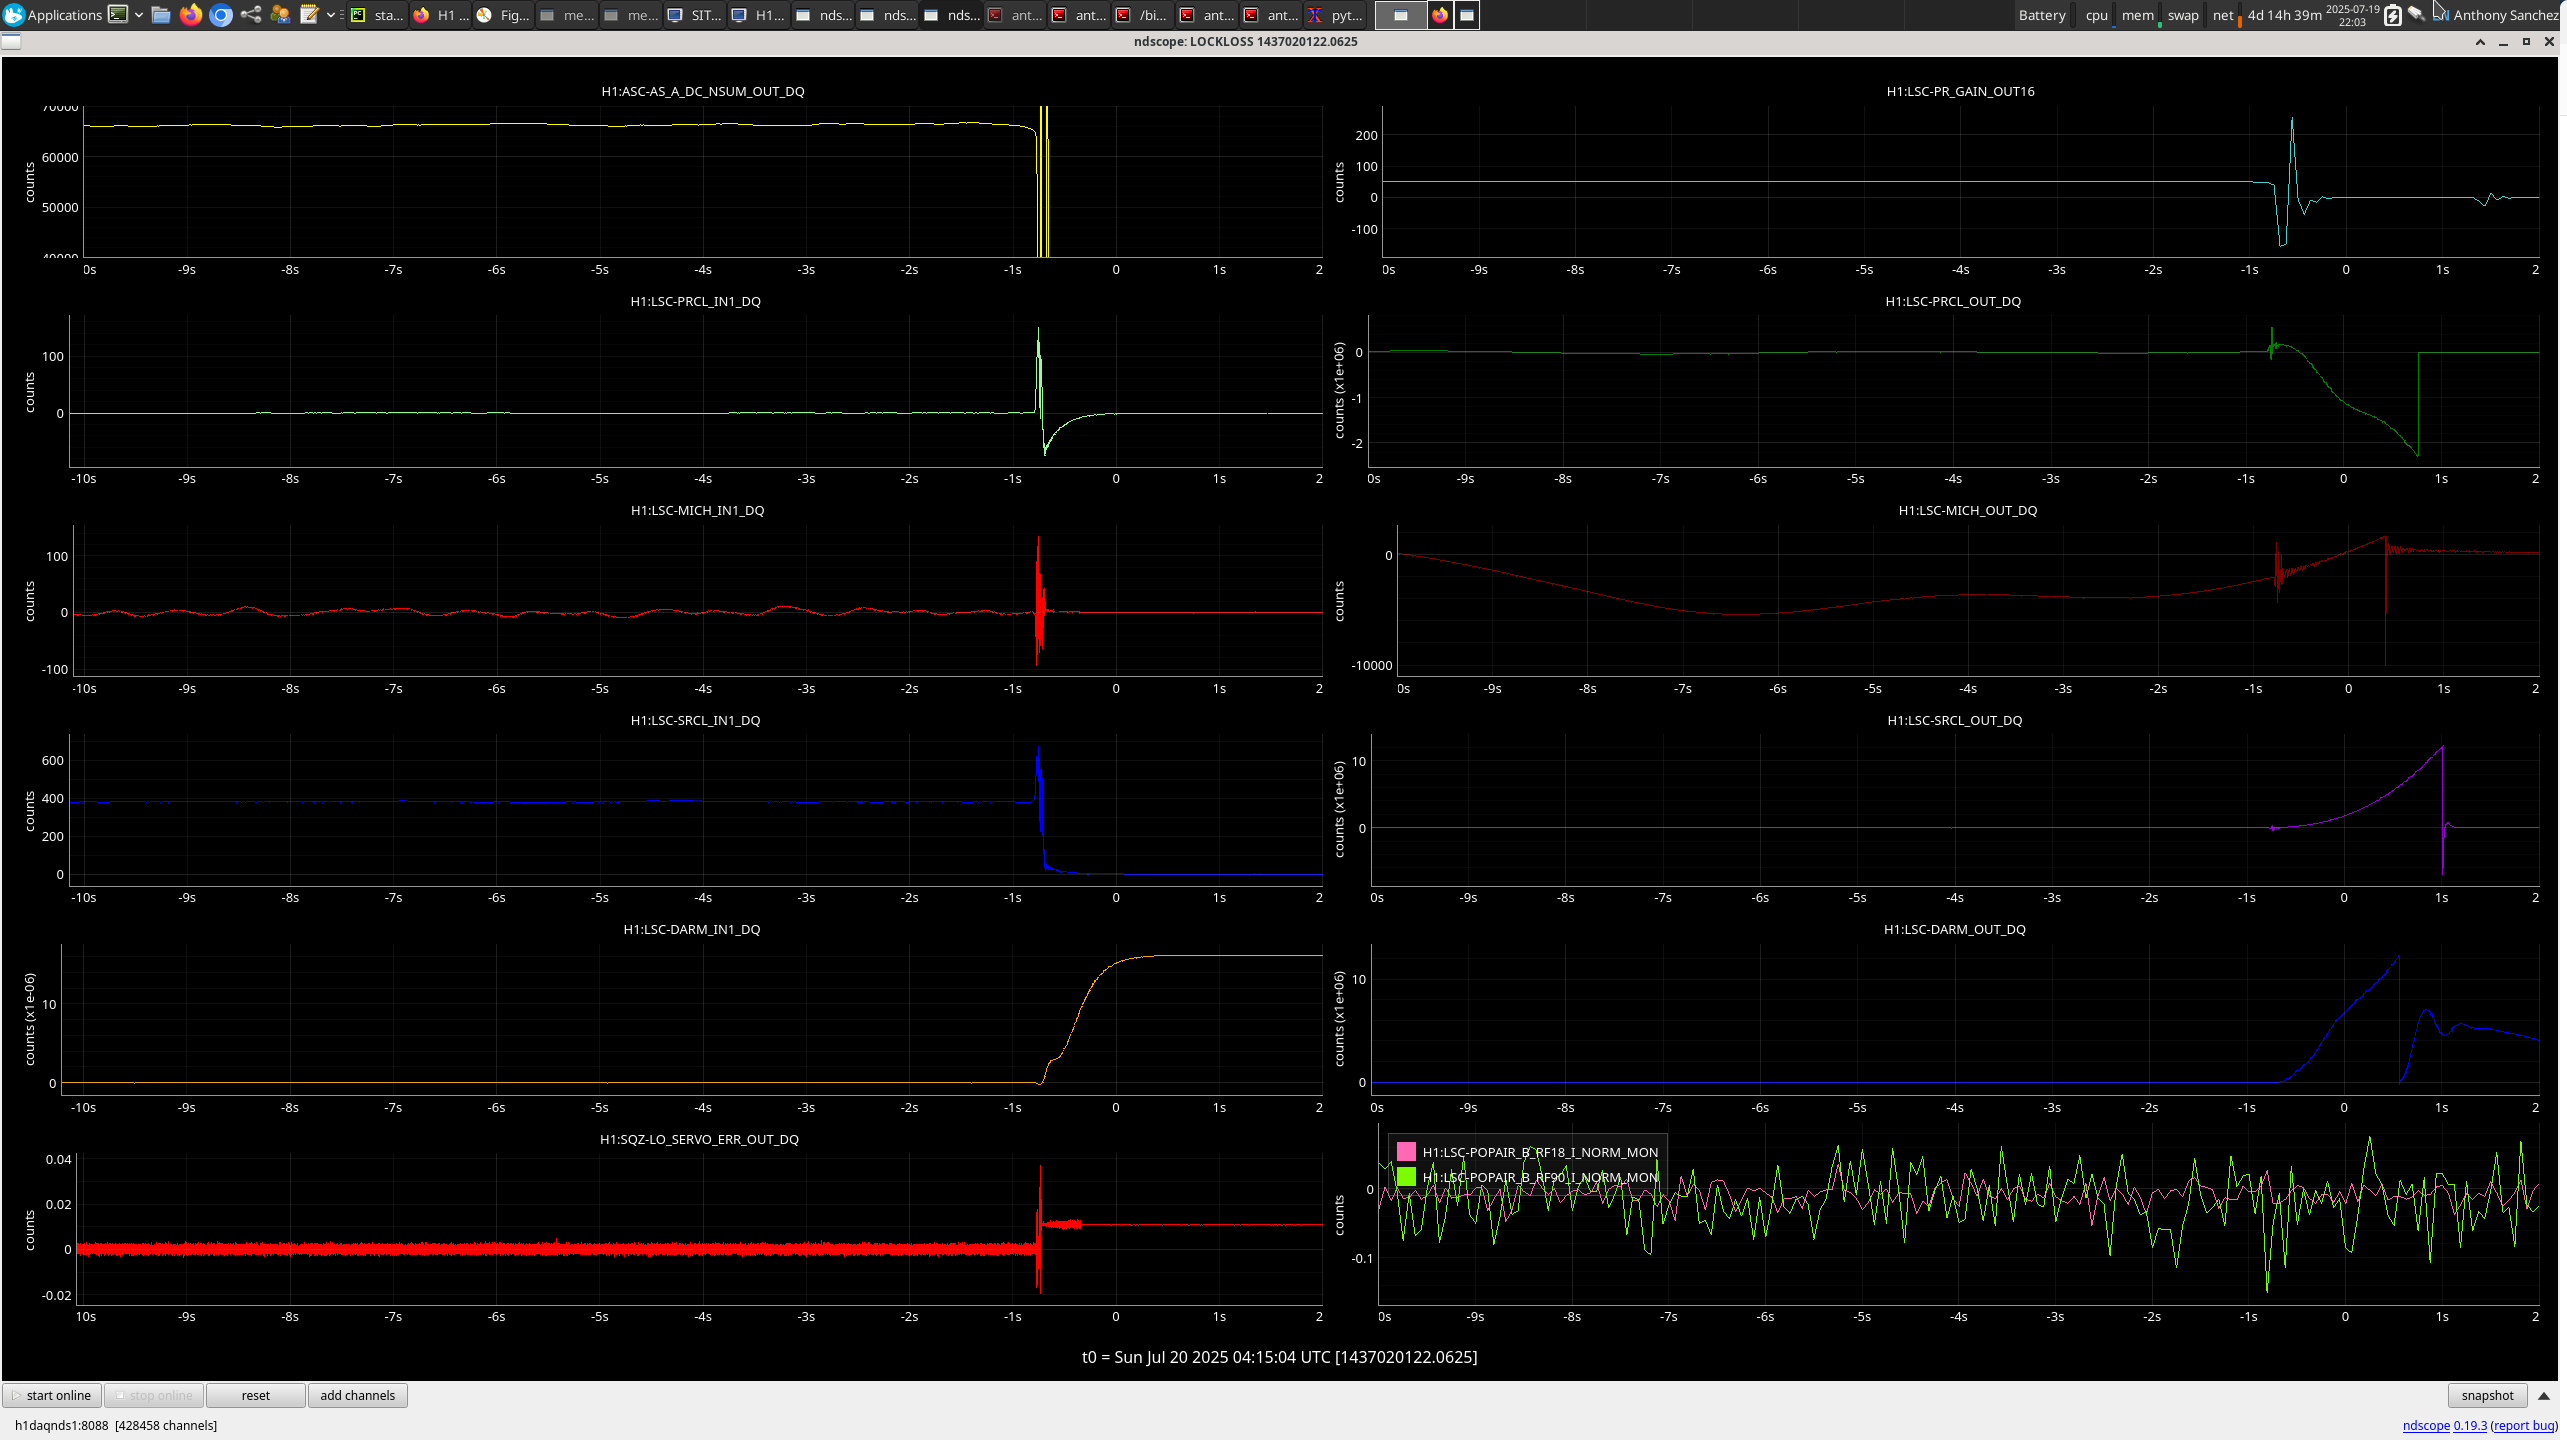Click Firefox icon in workspace switcher
This screenshot has height=1440, width=2567.
pos(1440,15)
